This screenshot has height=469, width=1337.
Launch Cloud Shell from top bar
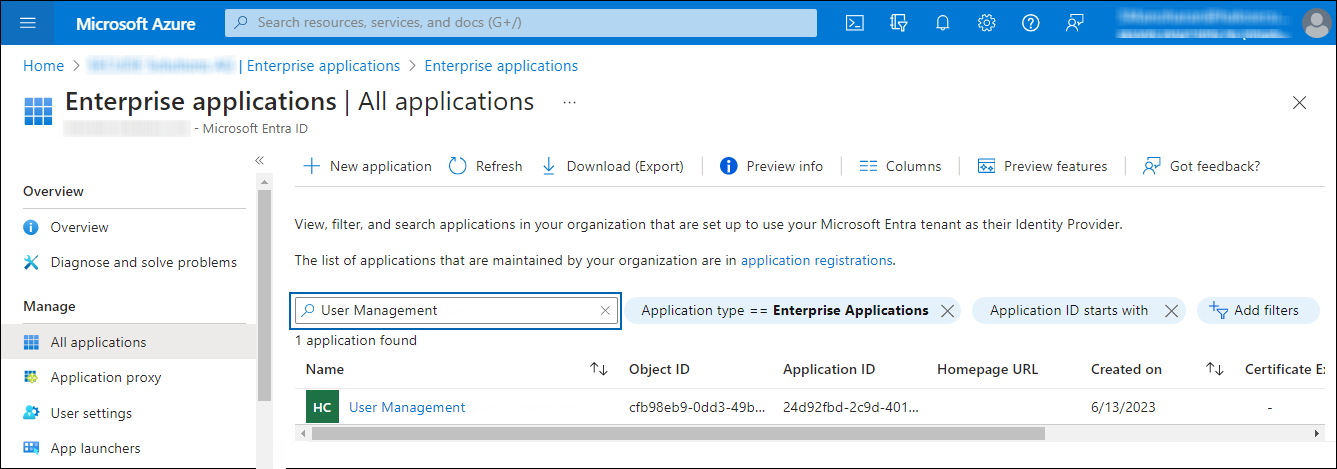[x=854, y=23]
